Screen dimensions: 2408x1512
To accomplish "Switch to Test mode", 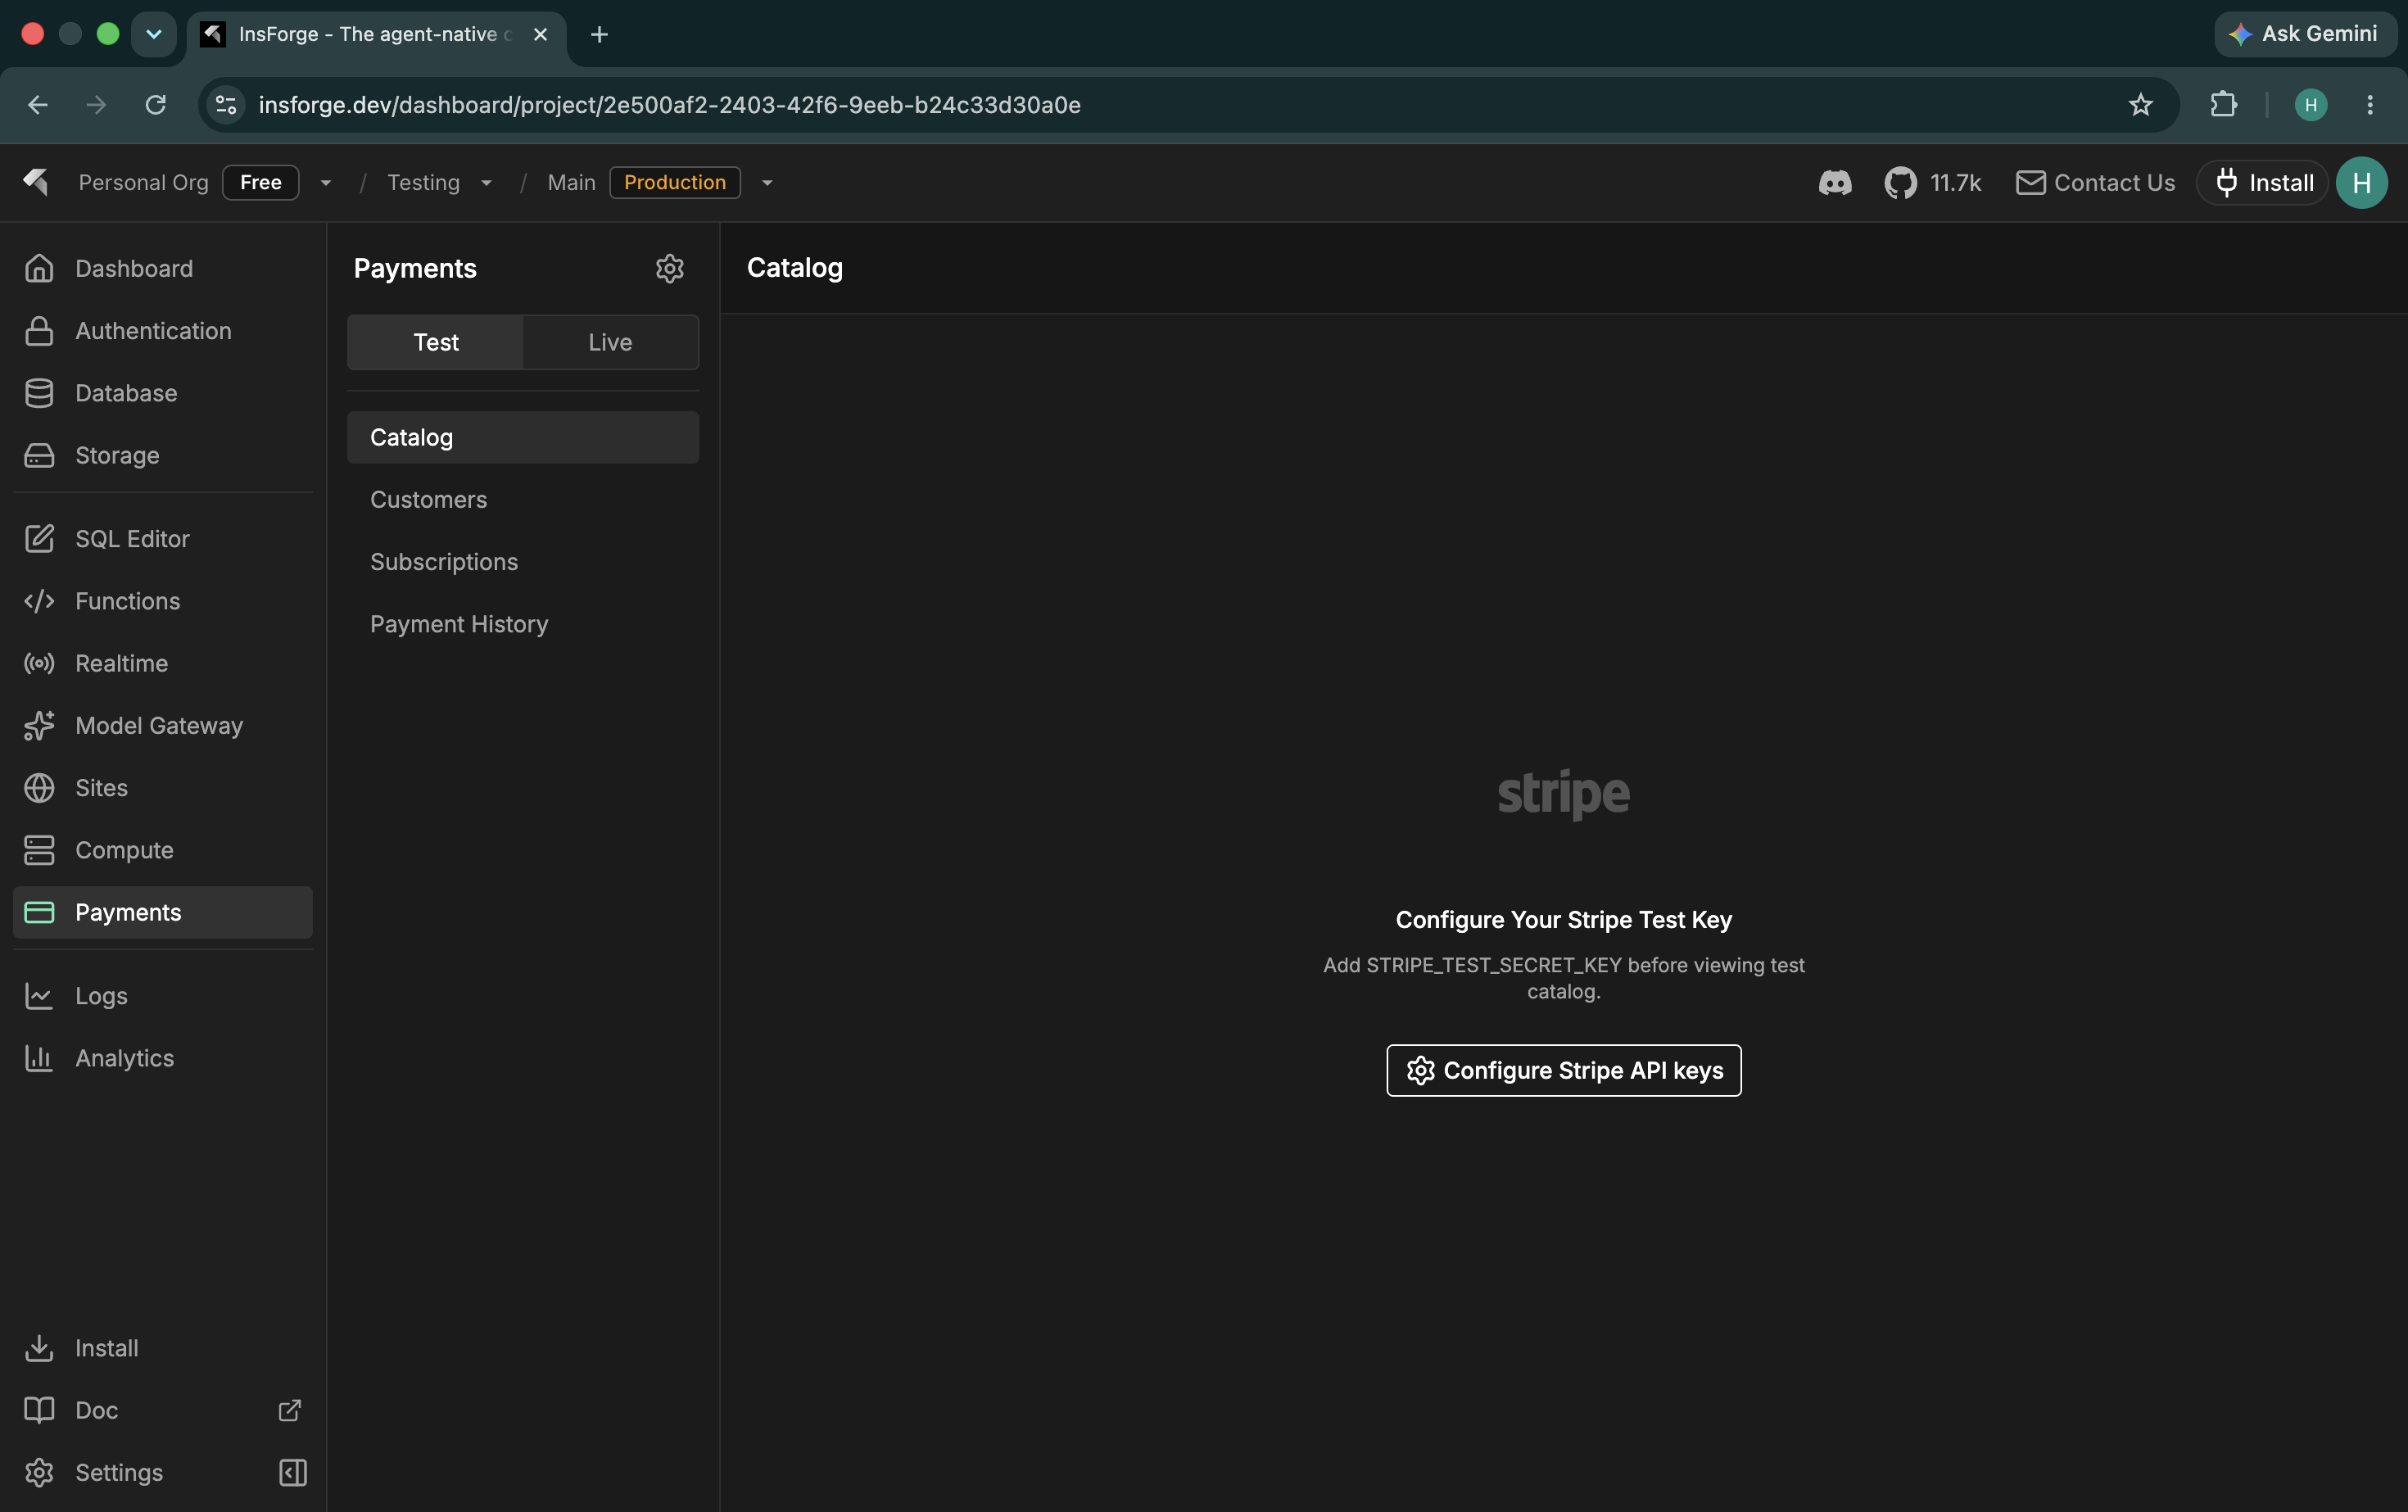I will click(x=435, y=342).
